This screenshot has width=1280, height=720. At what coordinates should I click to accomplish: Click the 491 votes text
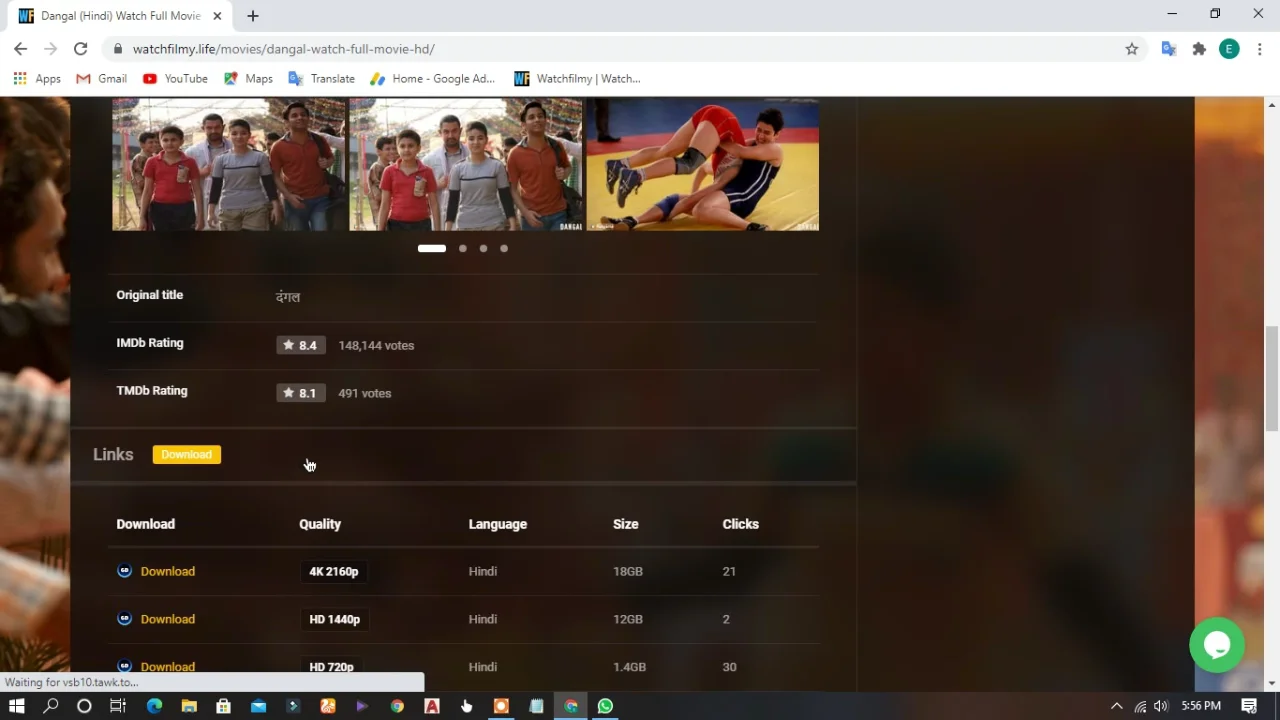click(x=365, y=393)
